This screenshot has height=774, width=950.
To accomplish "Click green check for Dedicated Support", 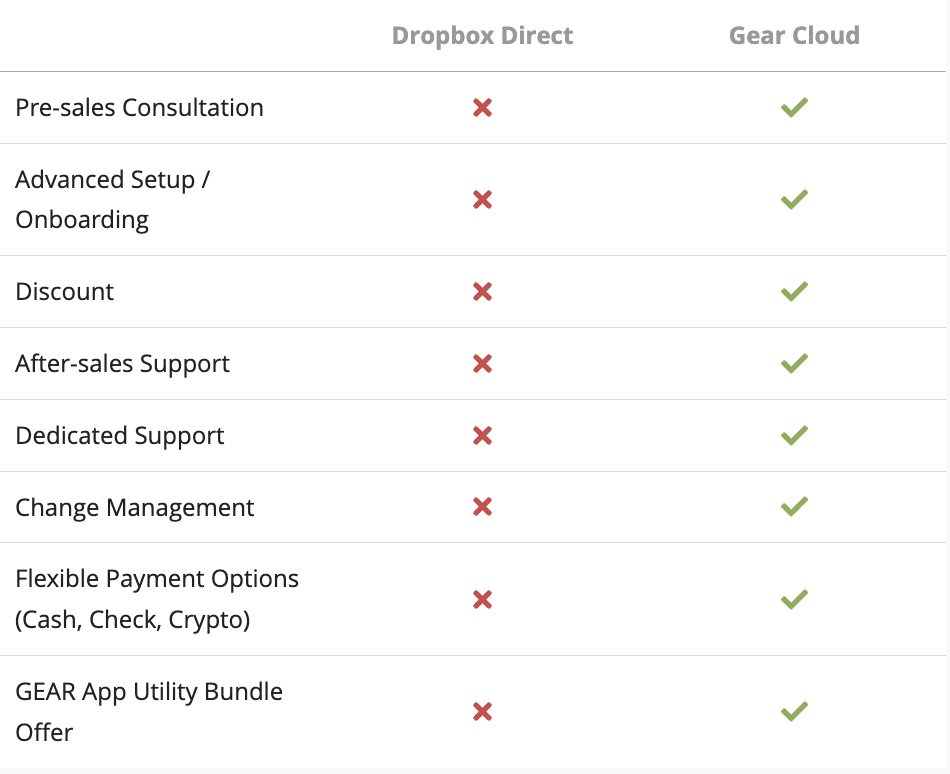I will point(794,435).
